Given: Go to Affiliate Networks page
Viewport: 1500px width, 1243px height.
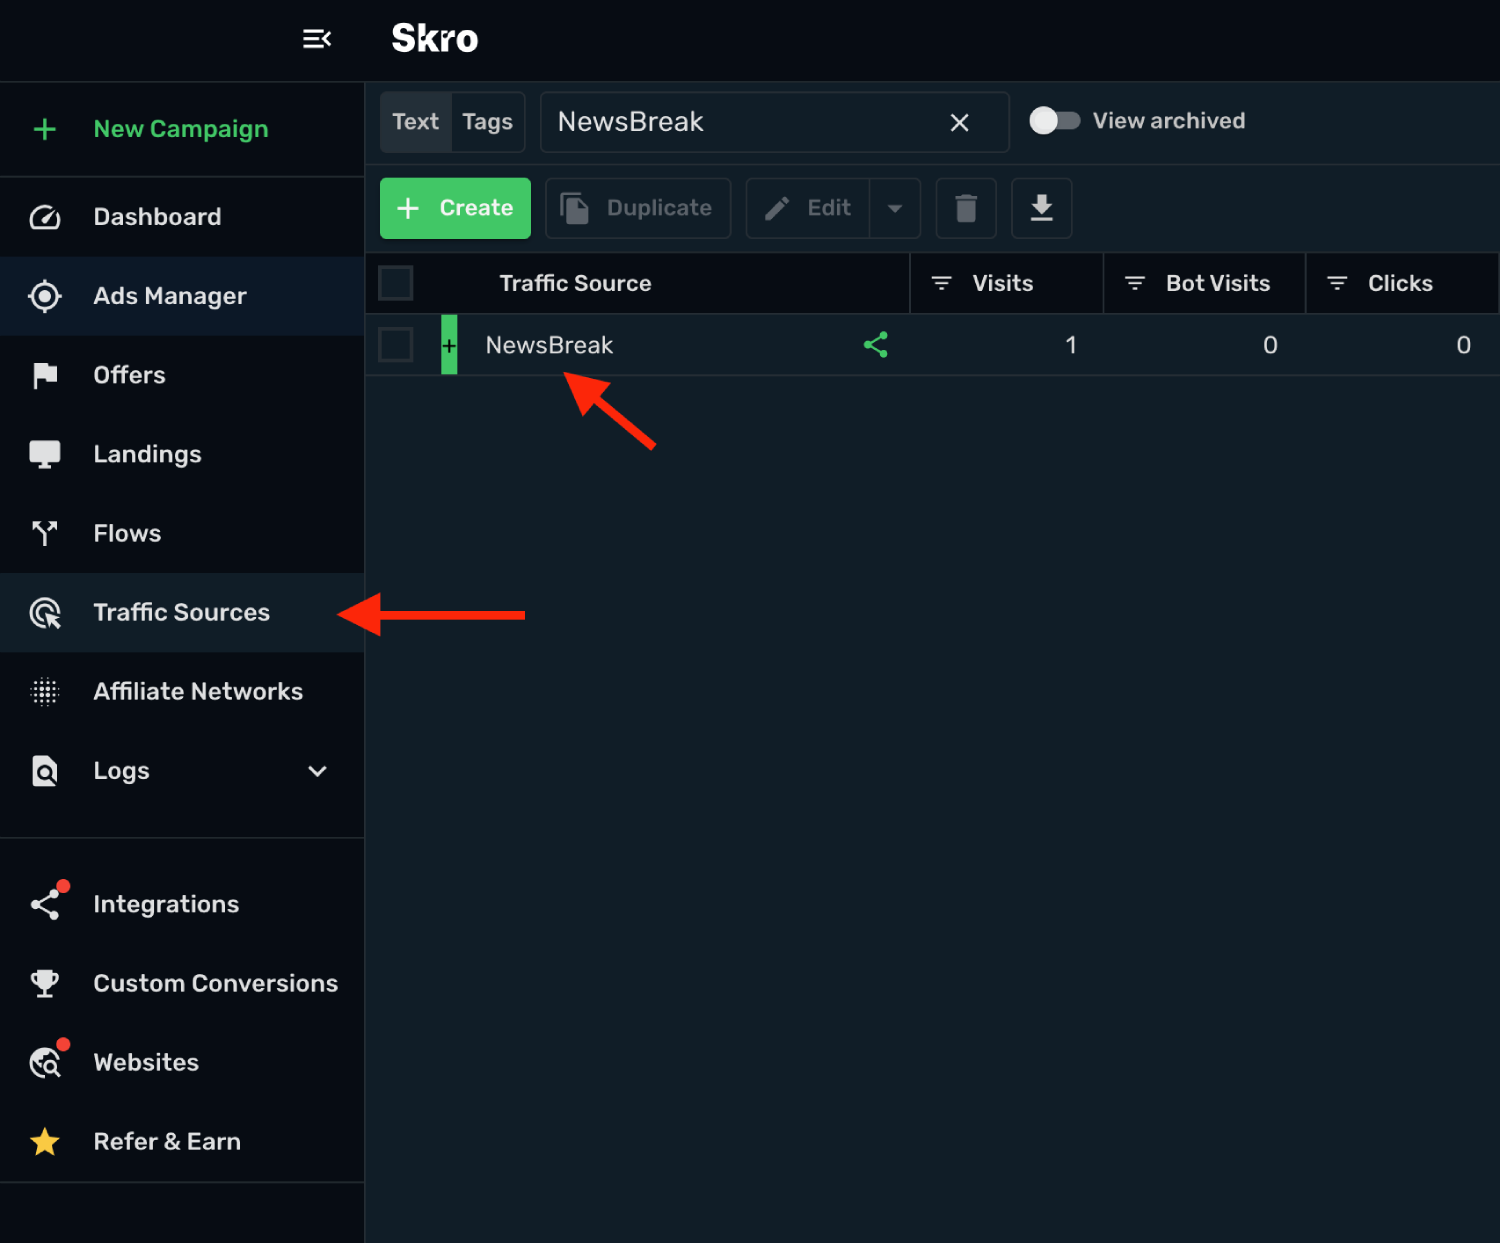Looking at the screenshot, I should click(182, 692).
